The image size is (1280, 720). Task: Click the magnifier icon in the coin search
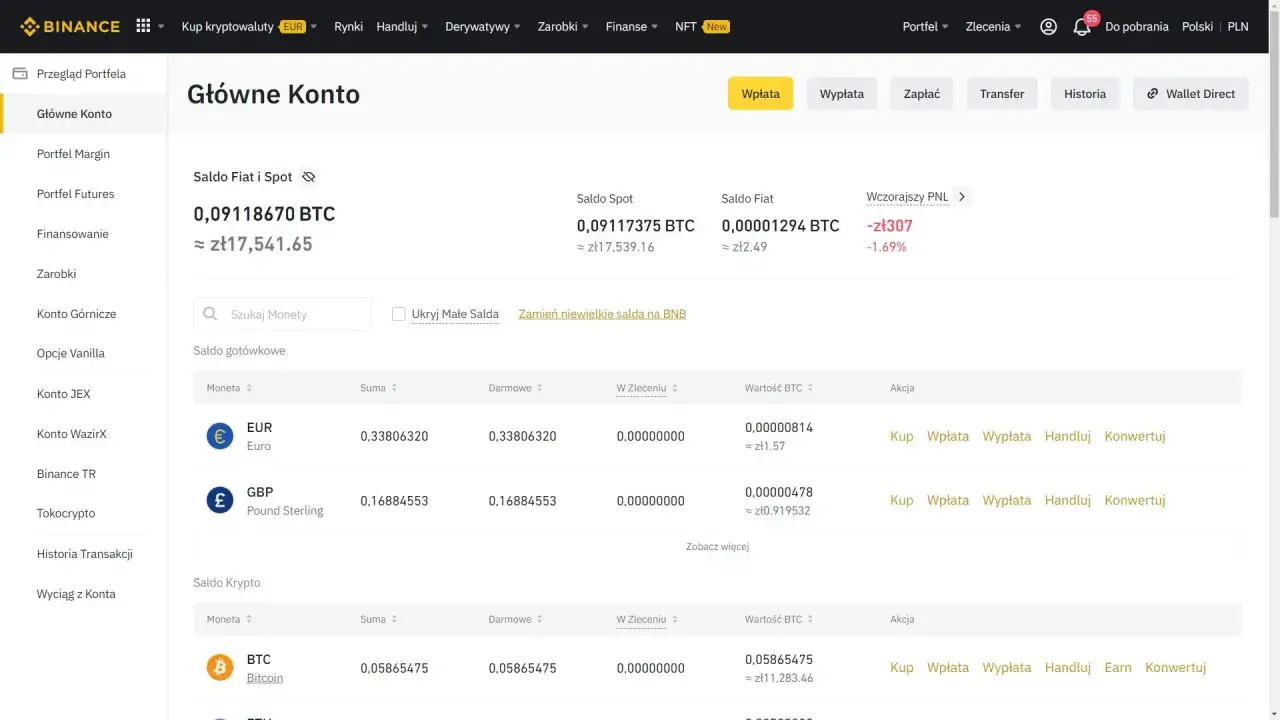pos(210,313)
